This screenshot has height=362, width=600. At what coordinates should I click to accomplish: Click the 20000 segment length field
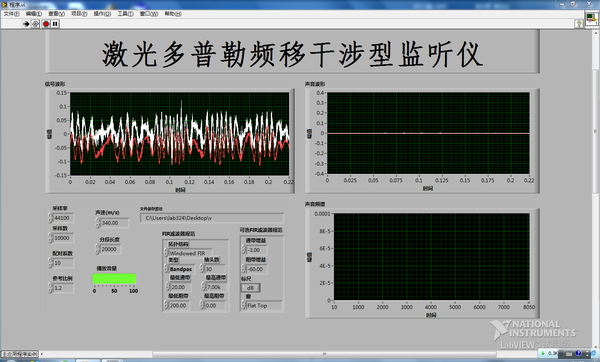tap(111, 249)
